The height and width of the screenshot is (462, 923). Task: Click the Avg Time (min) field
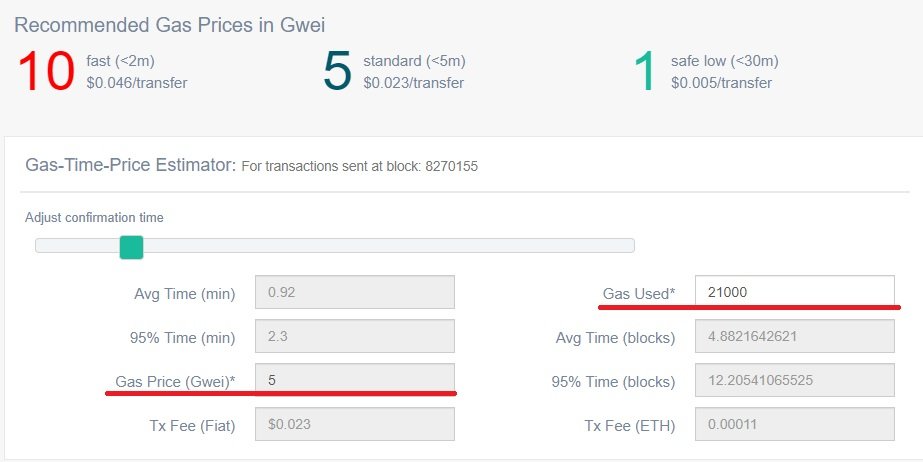coord(355,293)
